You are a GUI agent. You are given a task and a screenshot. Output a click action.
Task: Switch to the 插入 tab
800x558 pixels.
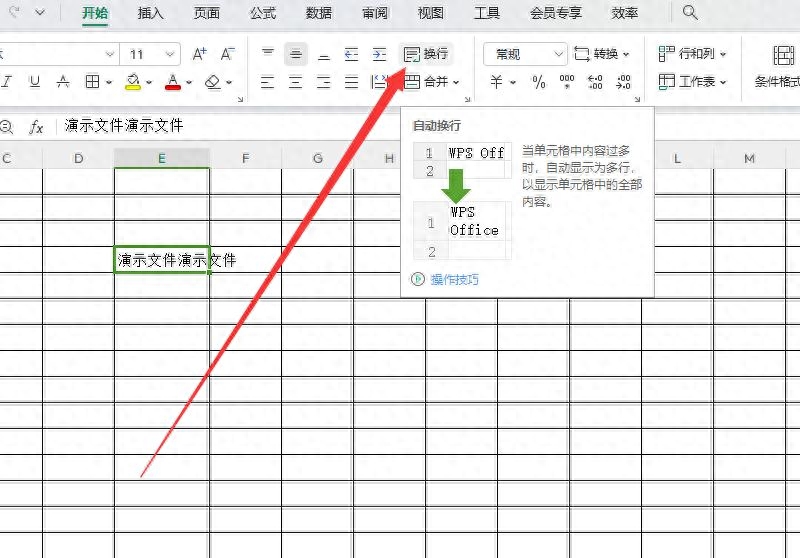coord(151,13)
